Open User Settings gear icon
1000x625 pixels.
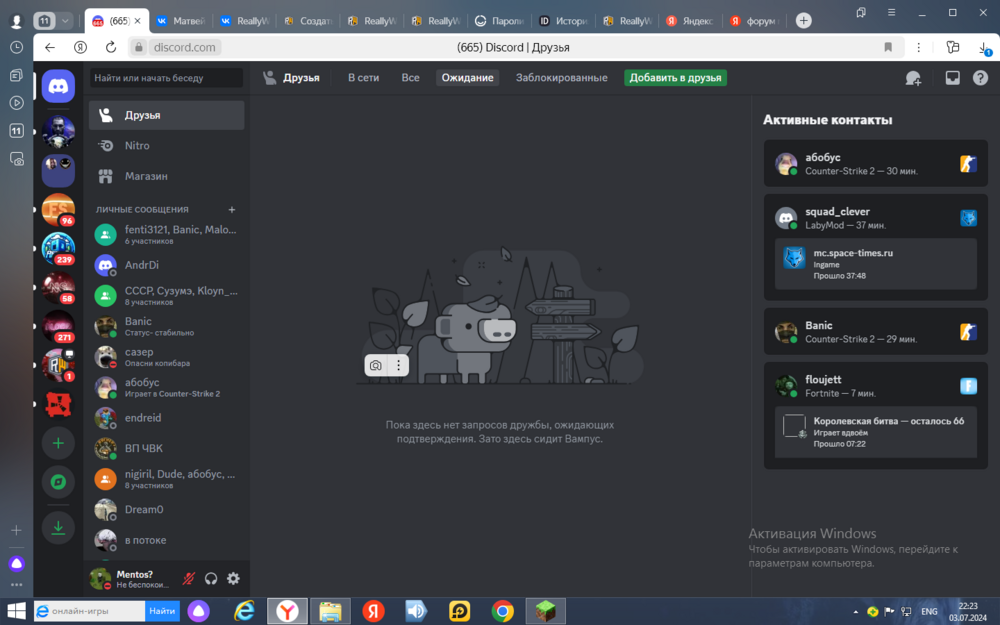(233, 578)
